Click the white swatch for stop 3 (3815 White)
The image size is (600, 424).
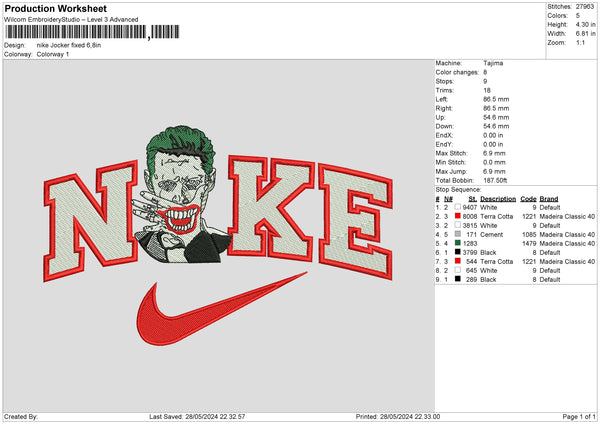click(x=457, y=225)
